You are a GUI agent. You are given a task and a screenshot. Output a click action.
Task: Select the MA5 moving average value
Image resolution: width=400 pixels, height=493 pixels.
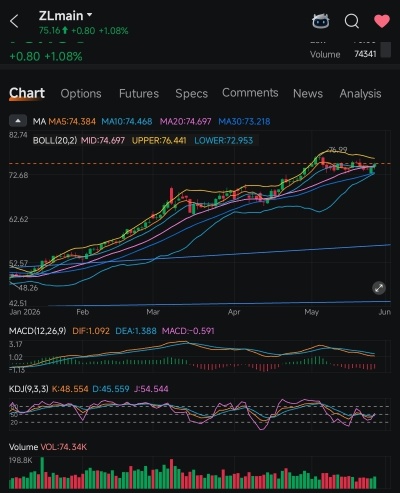[72, 121]
